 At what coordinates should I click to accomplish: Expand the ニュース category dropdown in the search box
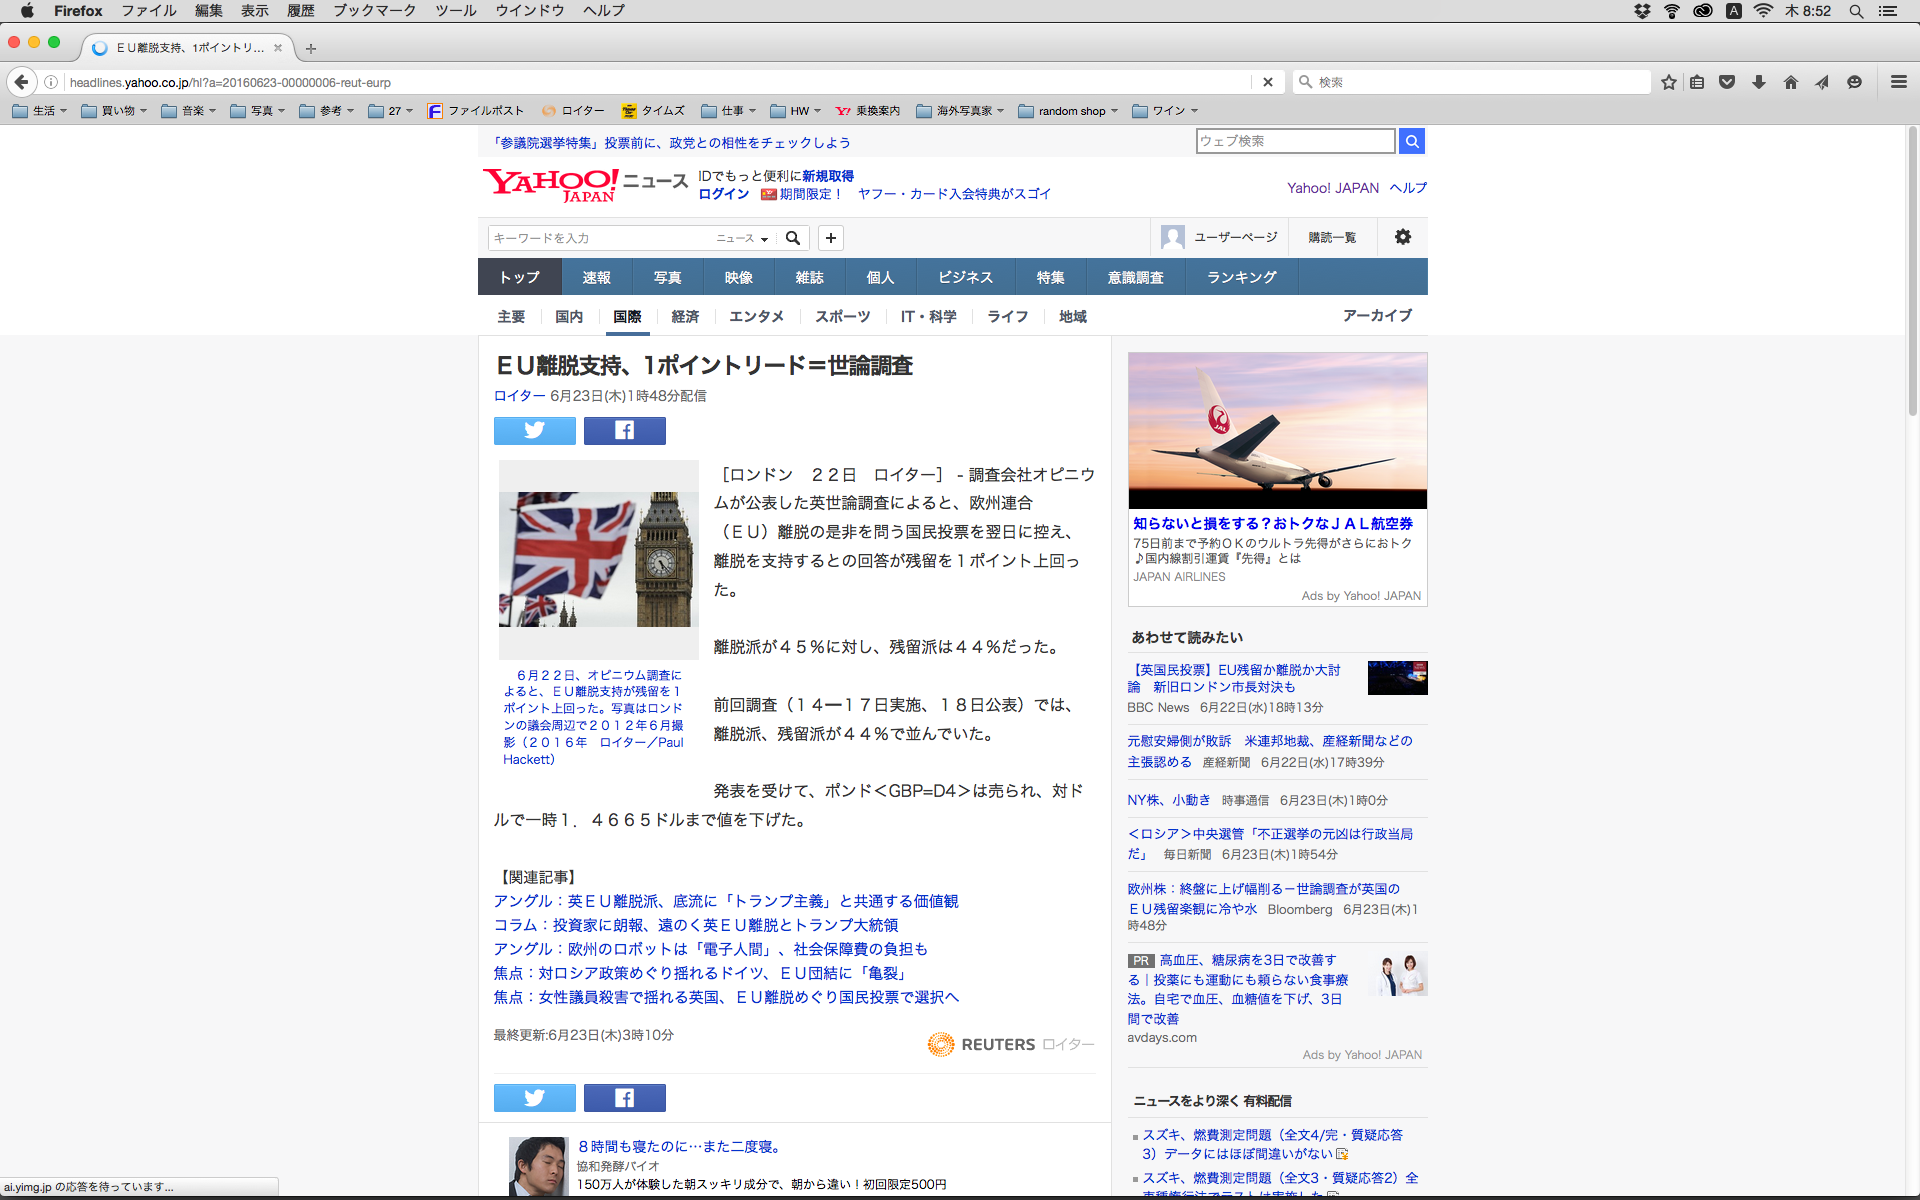pos(742,238)
